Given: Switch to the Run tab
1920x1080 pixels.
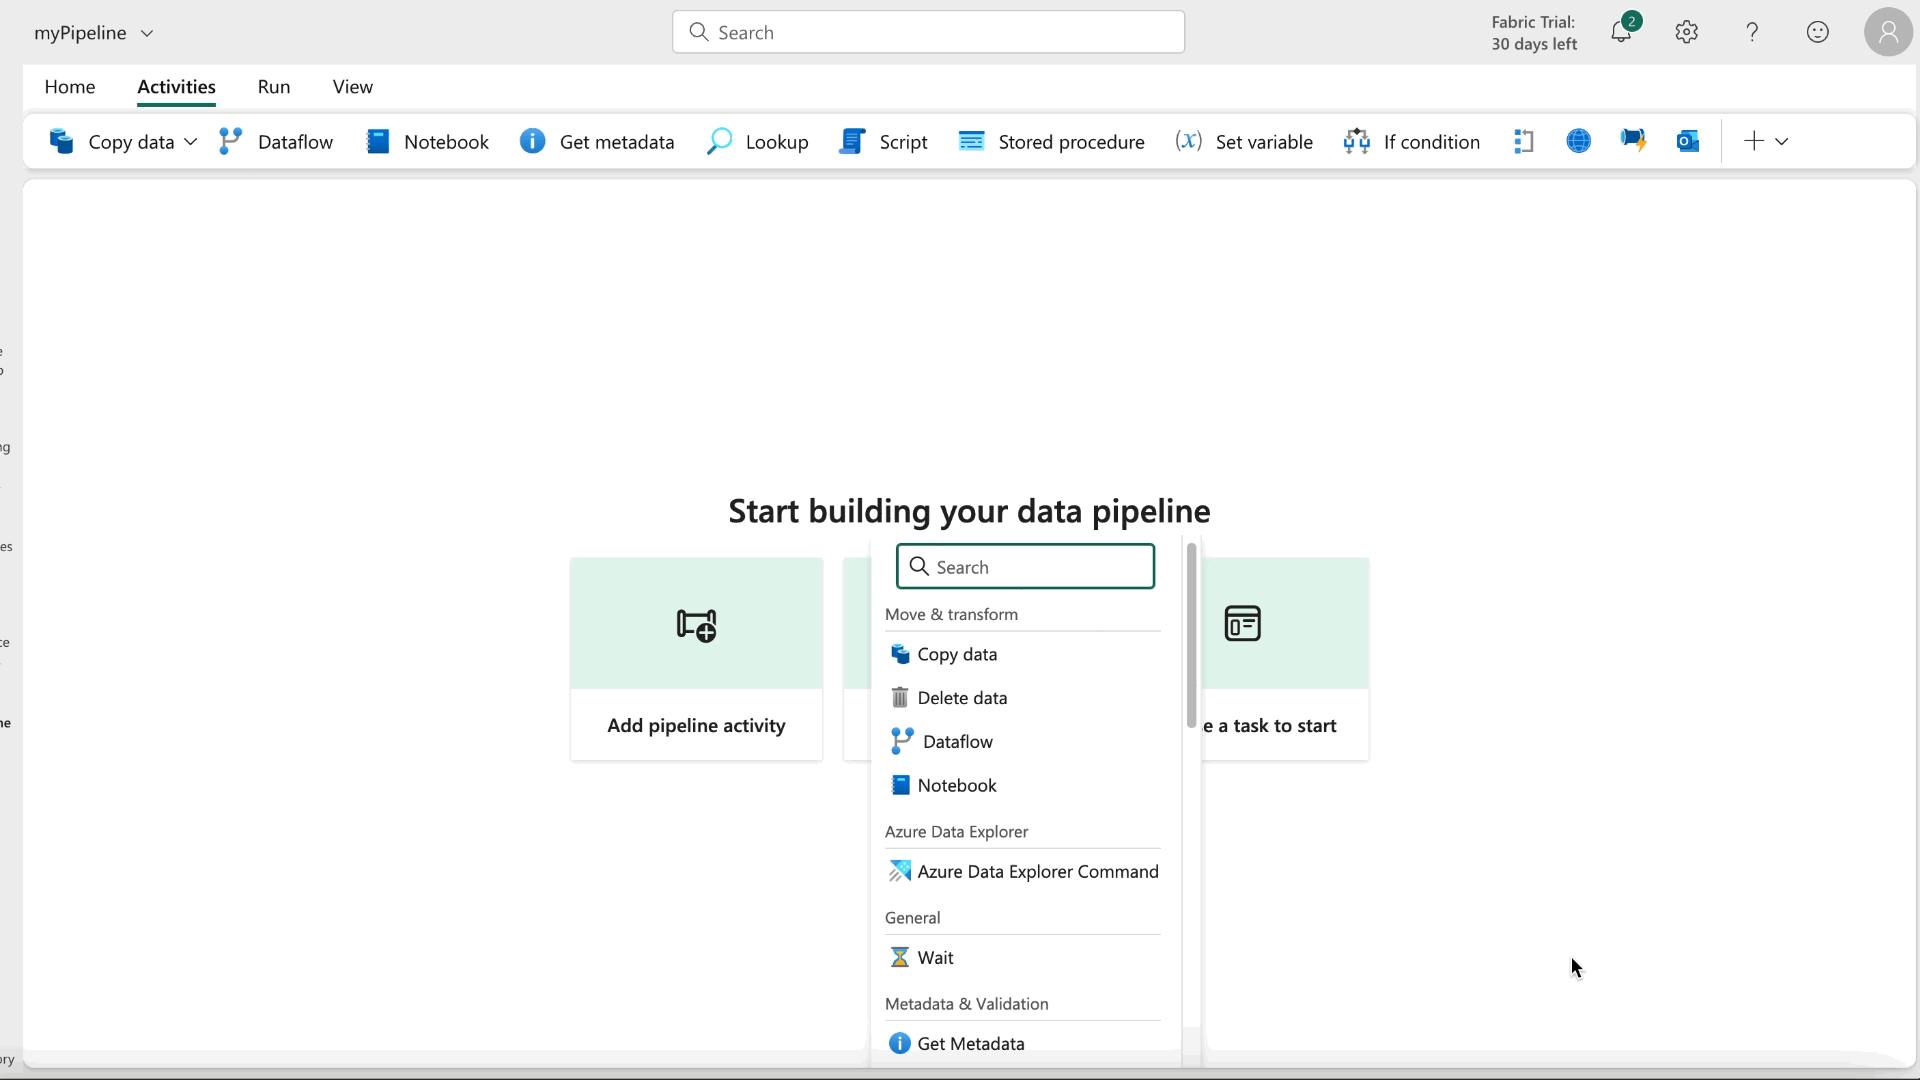Looking at the screenshot, I should [274, 87].
